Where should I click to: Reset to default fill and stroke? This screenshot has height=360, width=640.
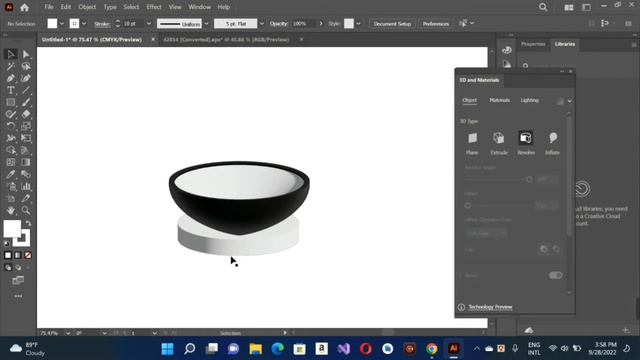click(x=7, y=243)
